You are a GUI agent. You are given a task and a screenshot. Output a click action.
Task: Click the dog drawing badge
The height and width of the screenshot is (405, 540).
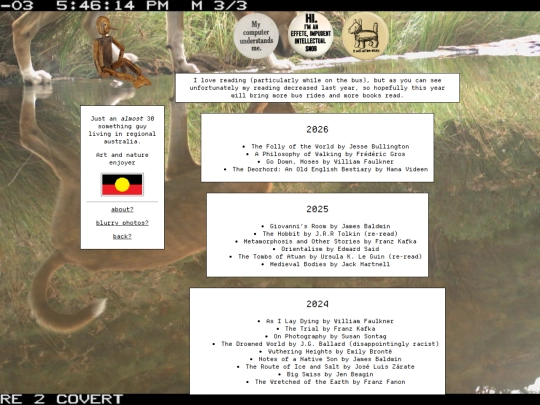pyautogui.click(x=365, y=36)
